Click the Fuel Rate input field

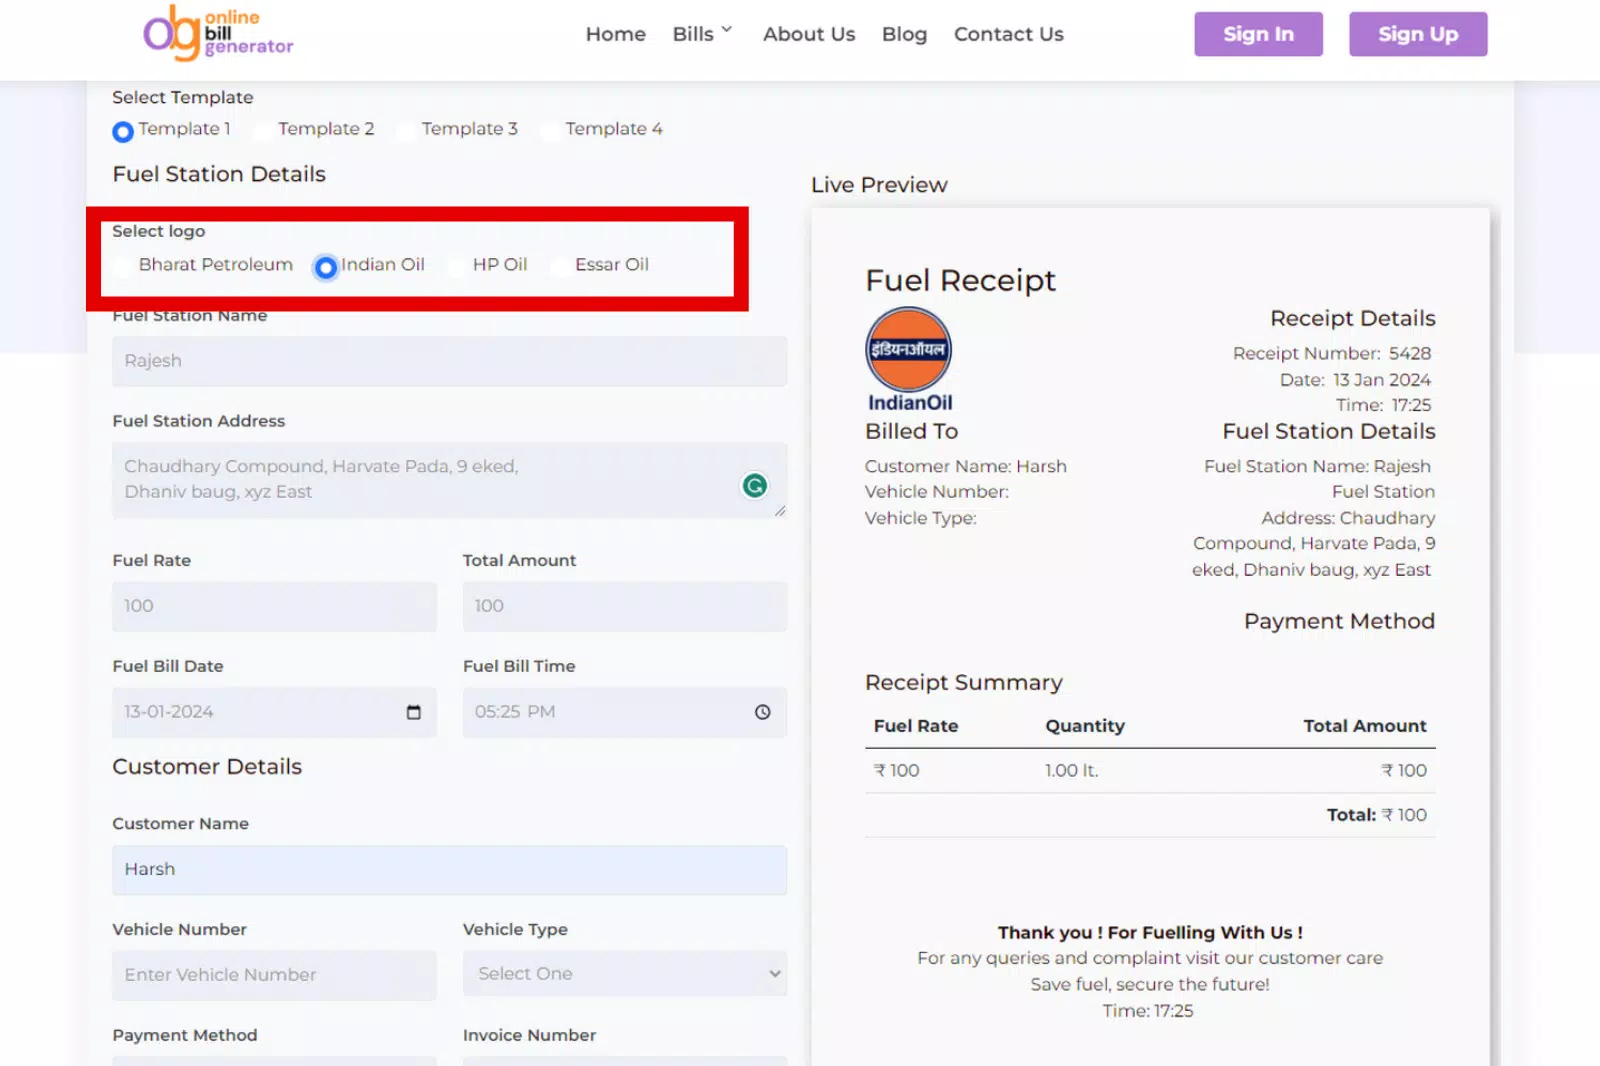274,606
